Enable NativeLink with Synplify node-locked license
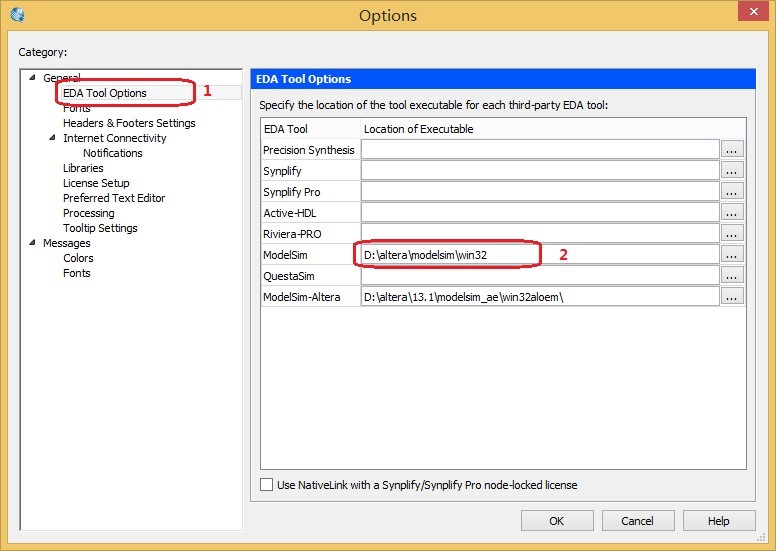776x551 pixels. (x=267, y=485)
